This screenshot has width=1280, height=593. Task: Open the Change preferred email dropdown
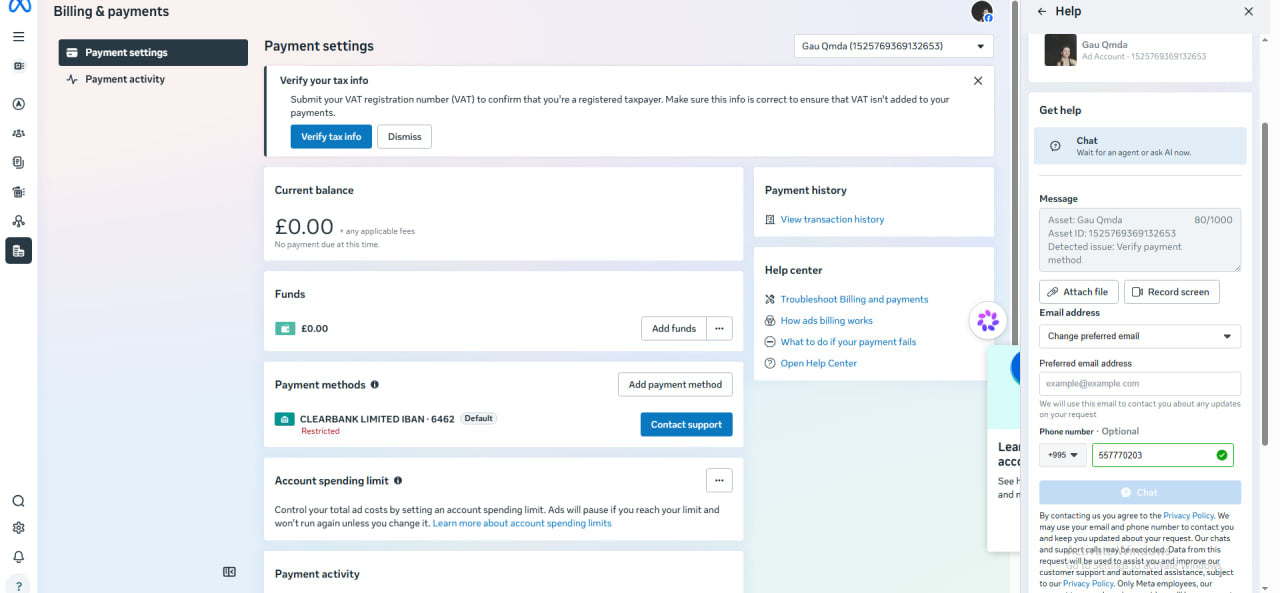[1140, 336]
